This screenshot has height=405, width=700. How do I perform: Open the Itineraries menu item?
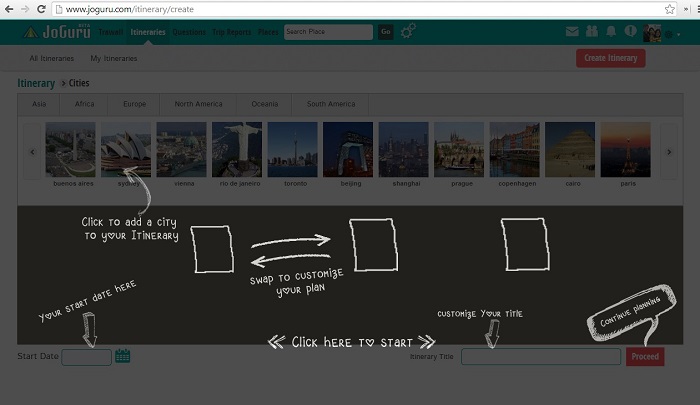(x=148, y=32)
